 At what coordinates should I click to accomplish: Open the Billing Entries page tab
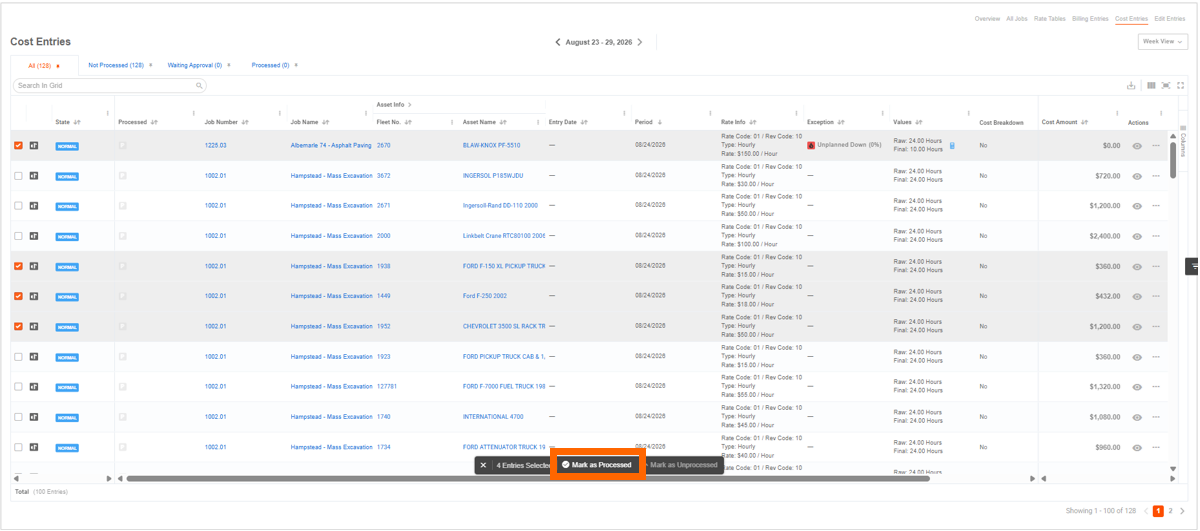pyautogui.click(x=1090, y=19)
